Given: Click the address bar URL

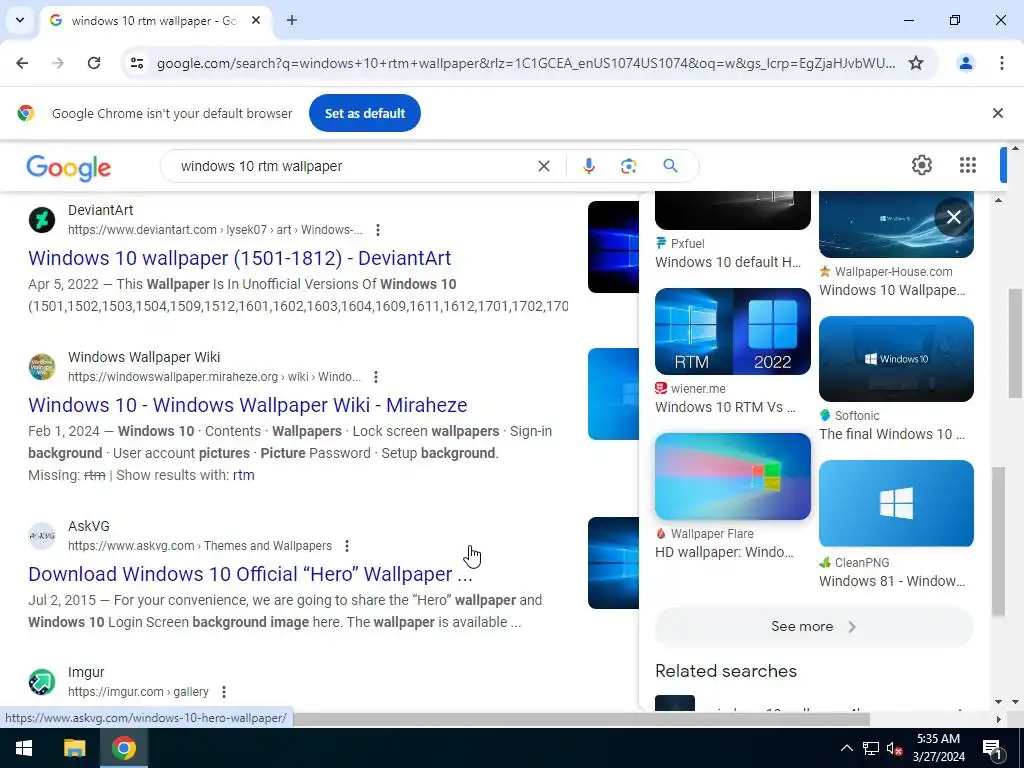Looking at the screenshot, I should 526,63.
